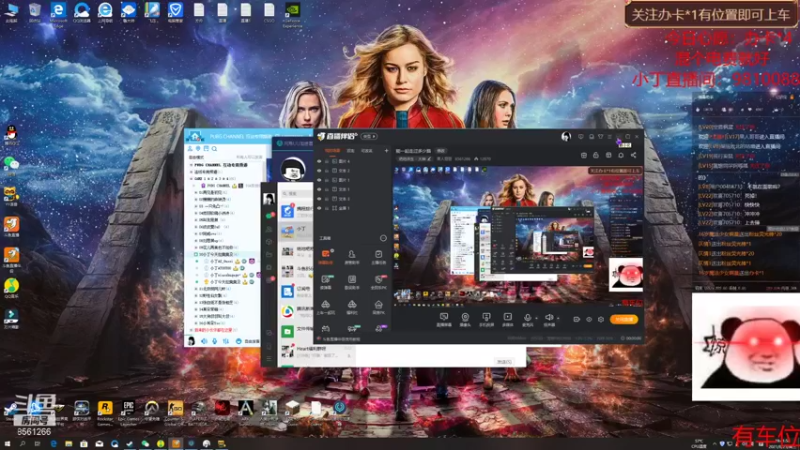The image size is (800, 450).
Task: Hide the top layer in the streaming app scene list
Action: pos(319,161)
